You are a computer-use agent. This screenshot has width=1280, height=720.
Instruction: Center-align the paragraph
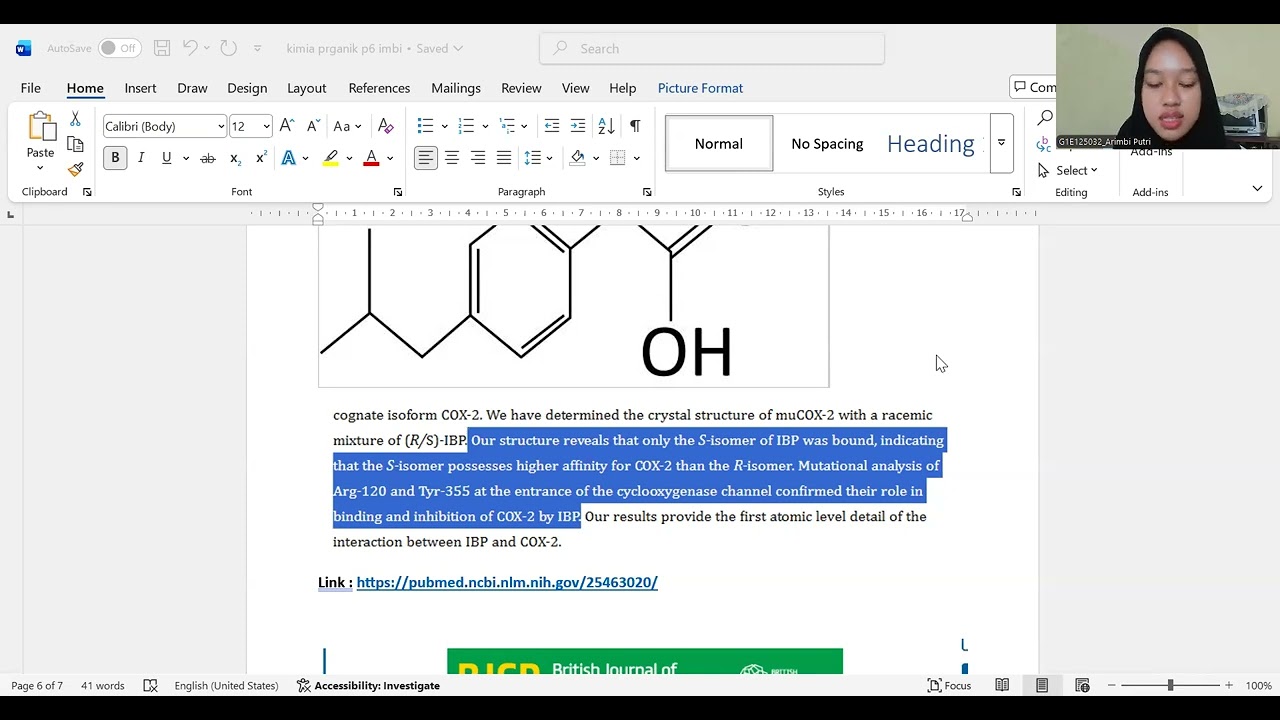click(x=452, y=158)
